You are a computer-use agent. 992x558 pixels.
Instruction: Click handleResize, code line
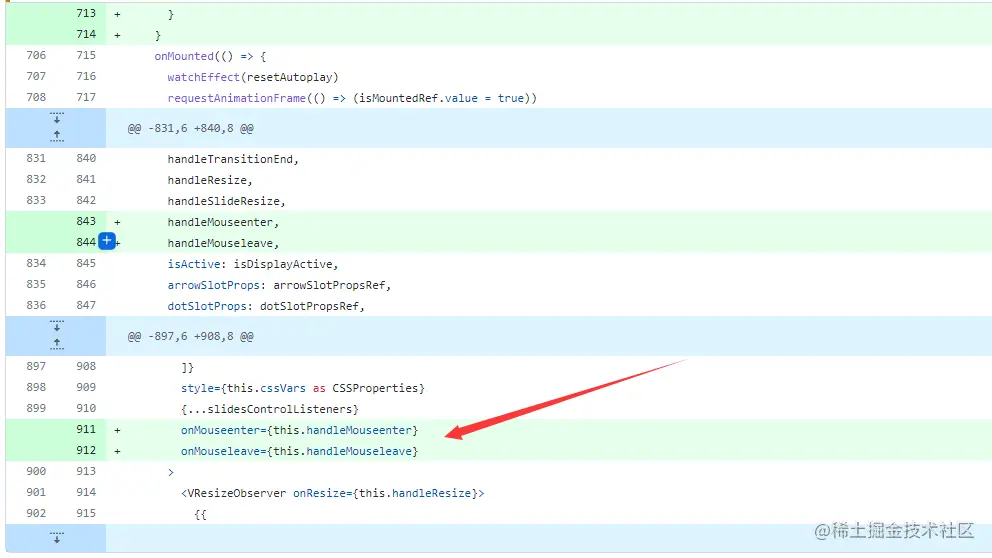(210, 180)
